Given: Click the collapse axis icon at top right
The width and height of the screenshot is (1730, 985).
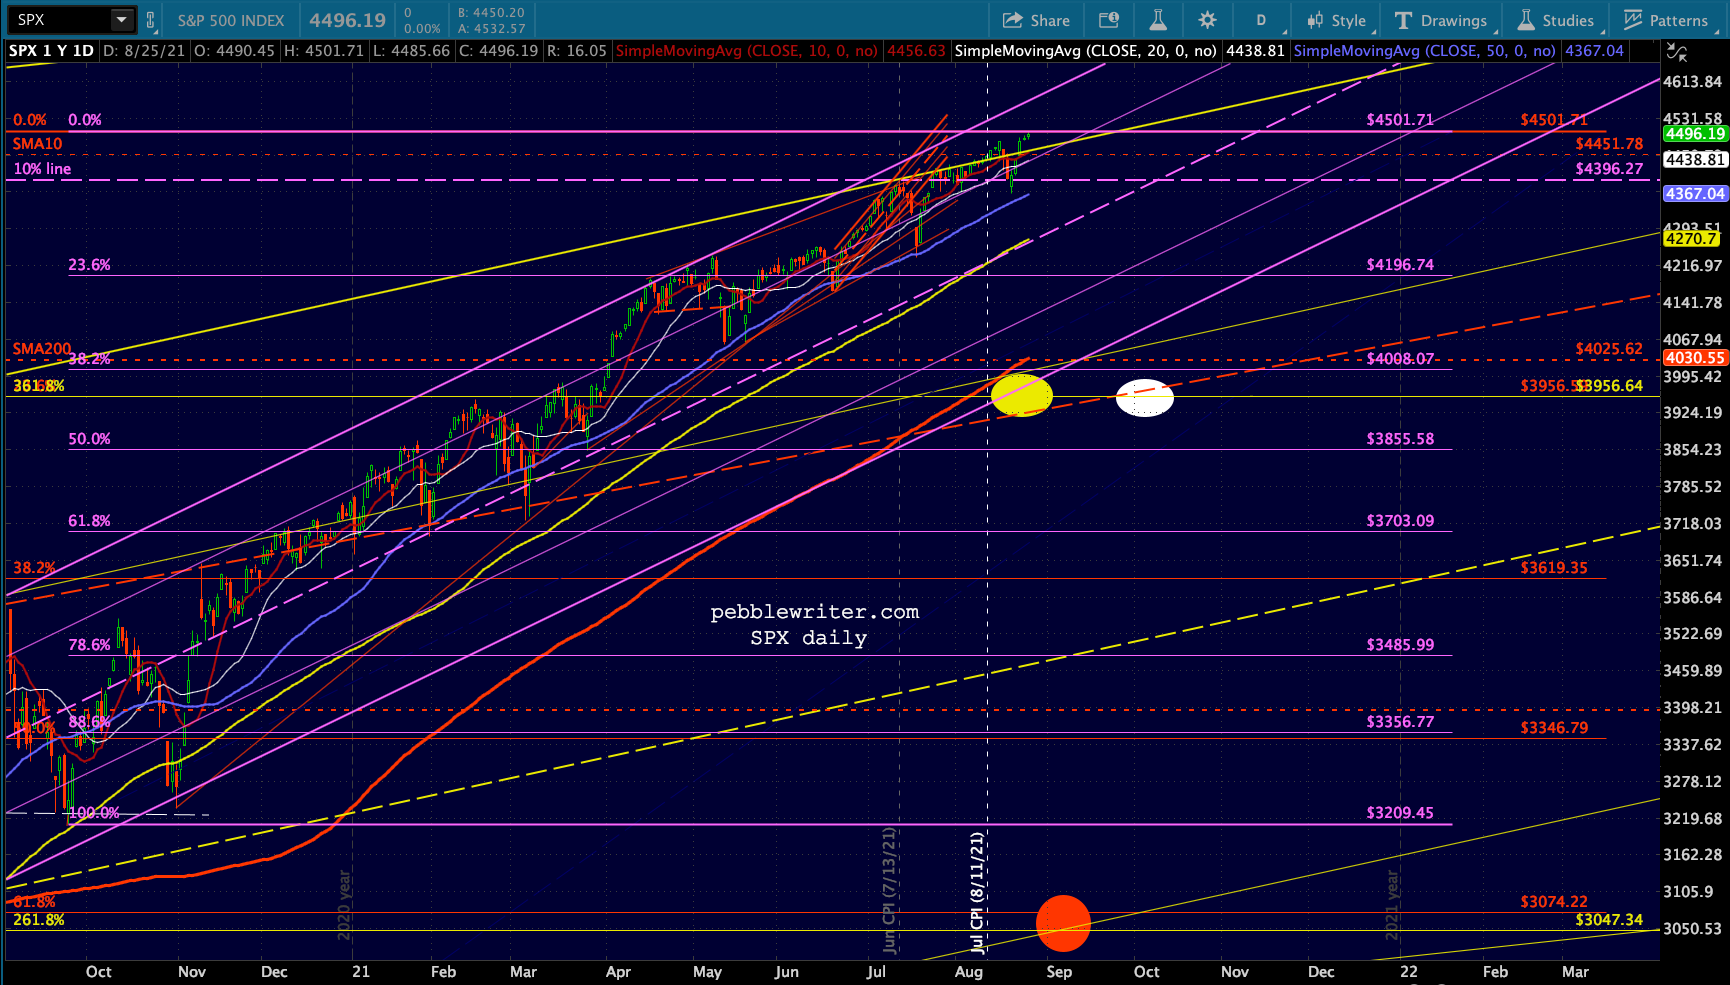Looking at the screenshot, I should click(1677, 52).
